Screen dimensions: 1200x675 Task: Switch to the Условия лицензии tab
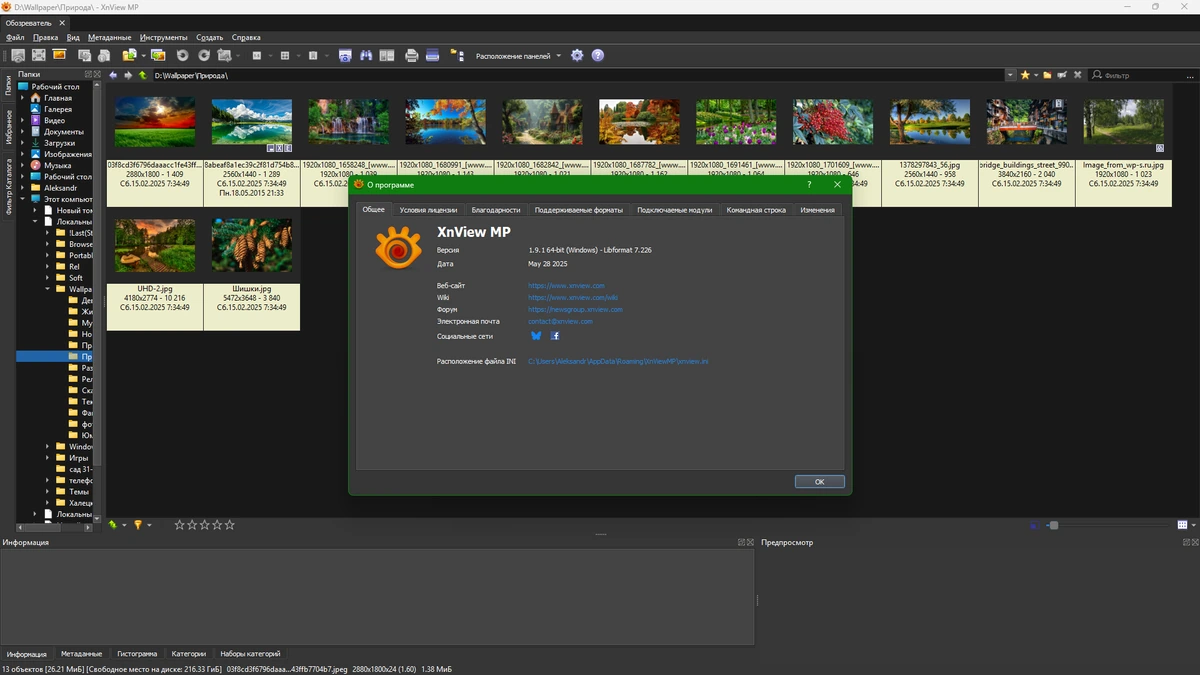[428, 210]
